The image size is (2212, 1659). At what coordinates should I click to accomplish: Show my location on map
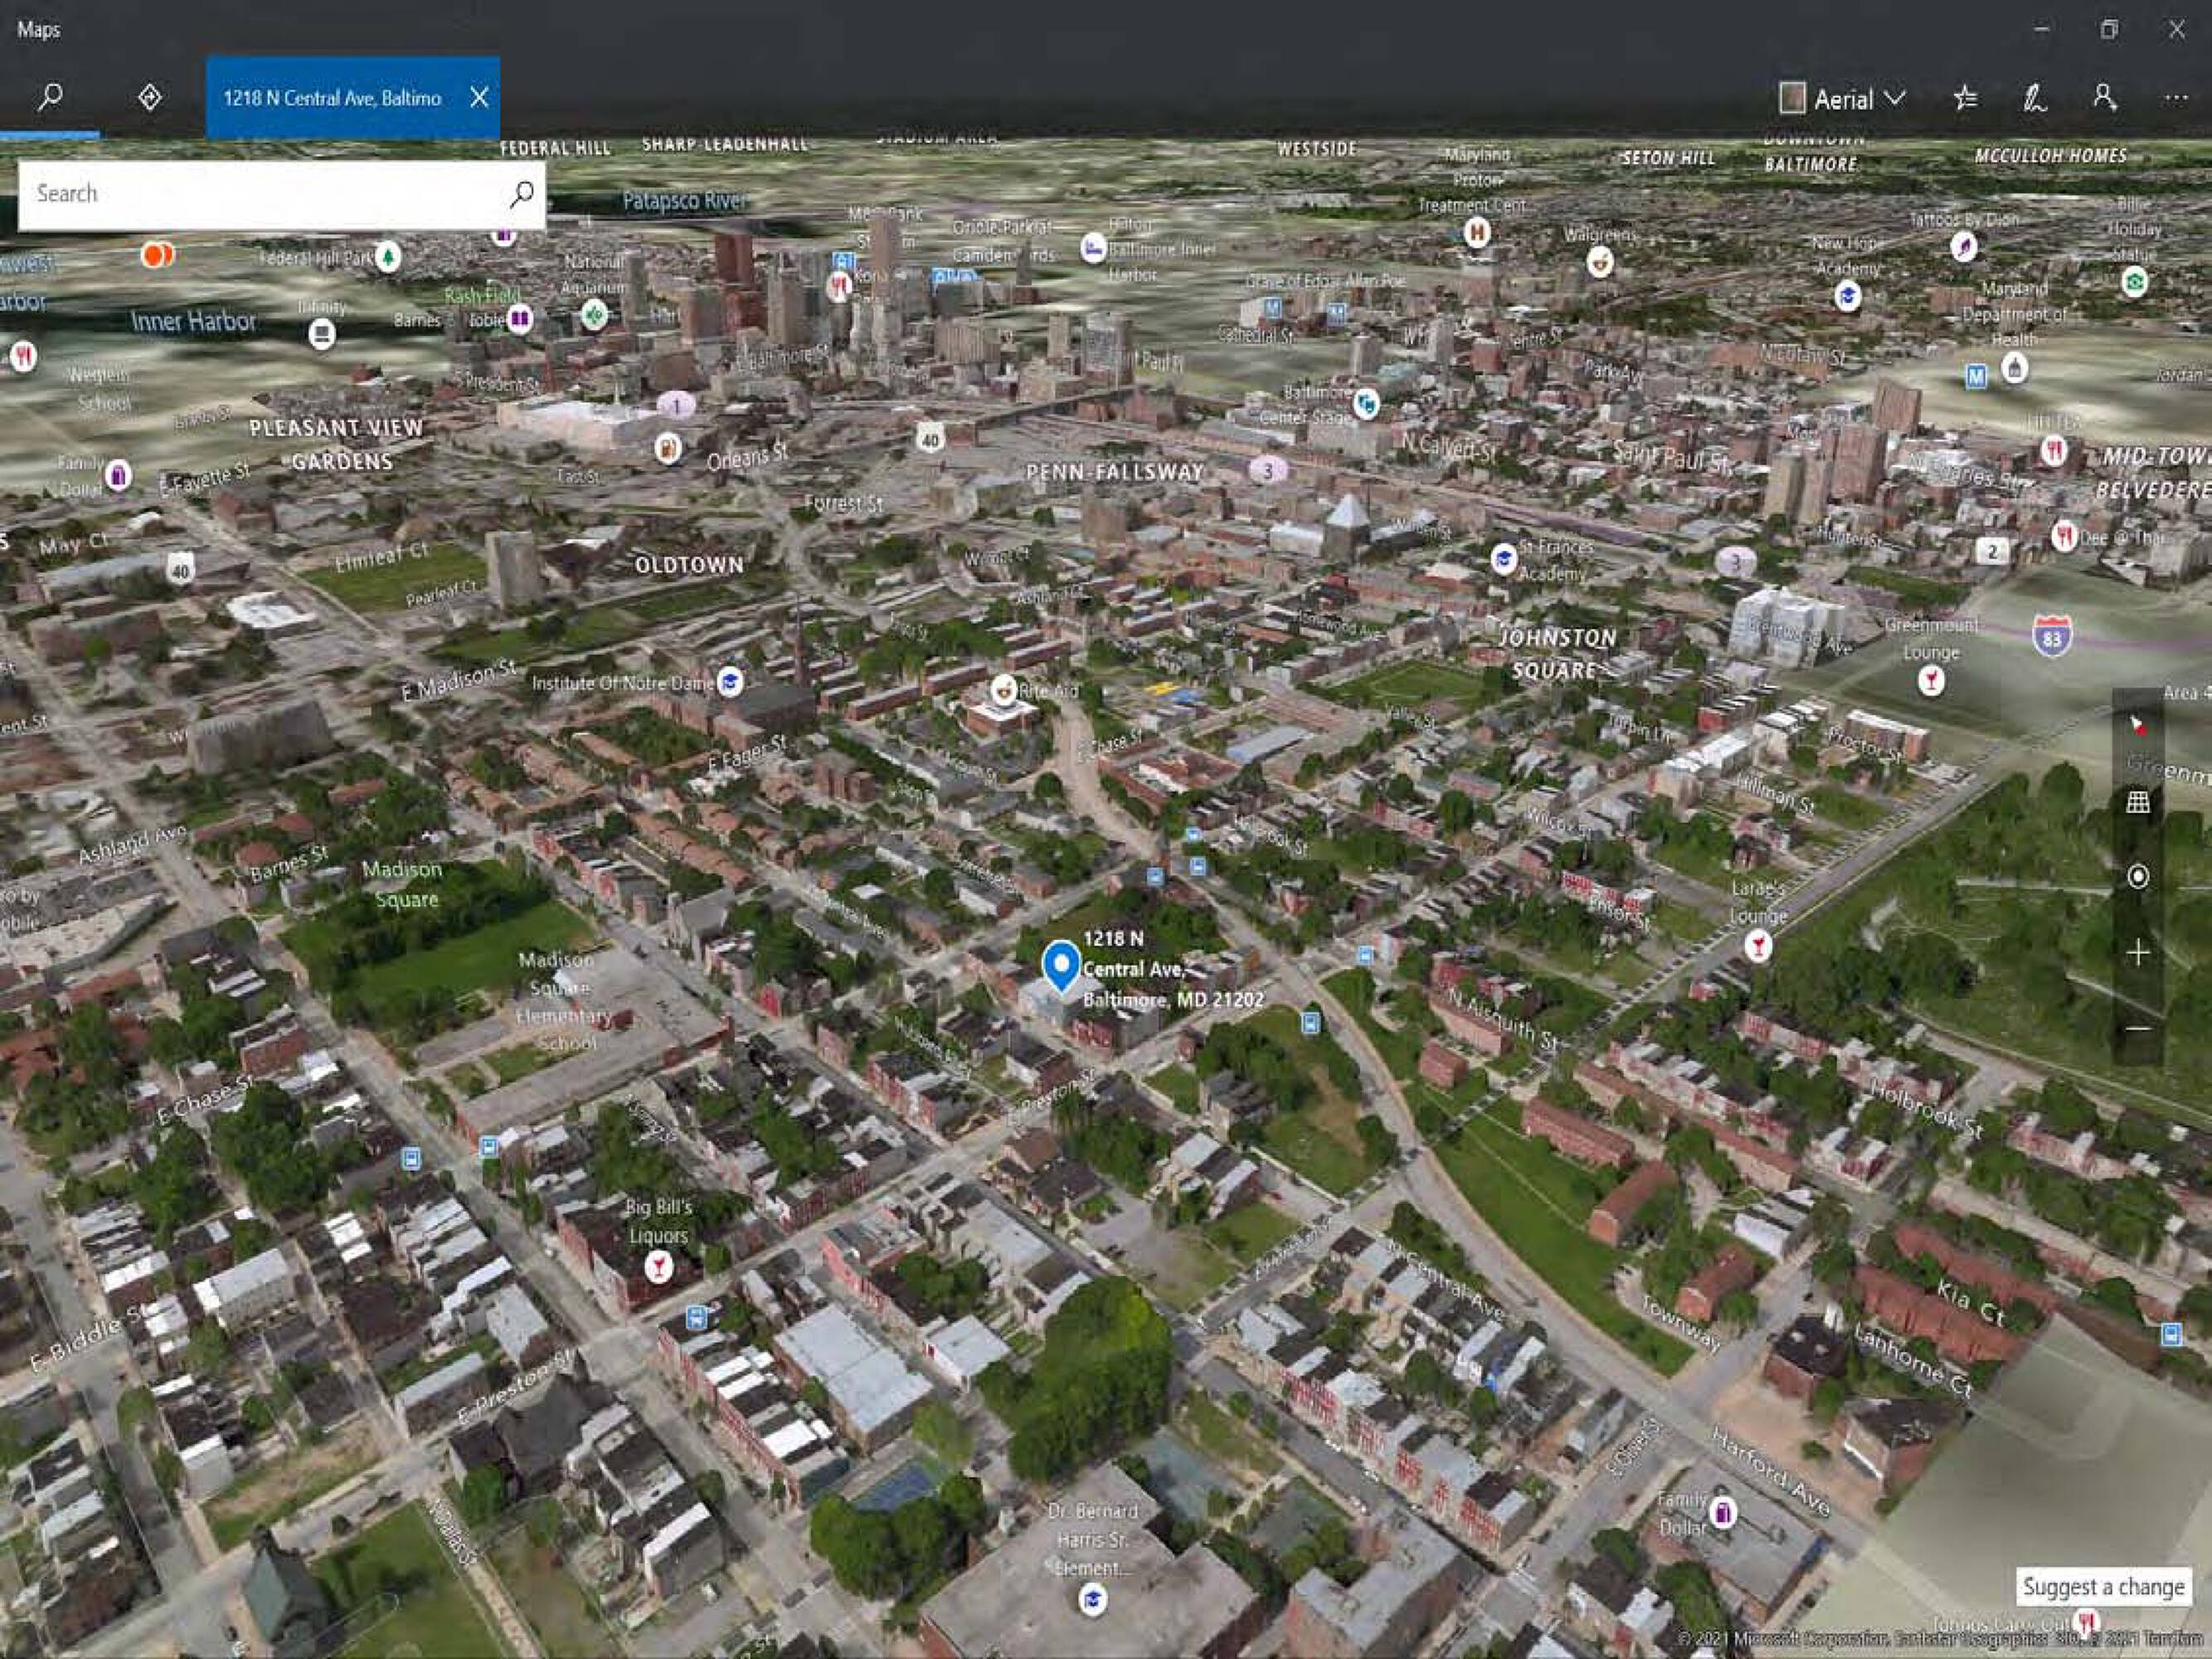pos(2137,877)
